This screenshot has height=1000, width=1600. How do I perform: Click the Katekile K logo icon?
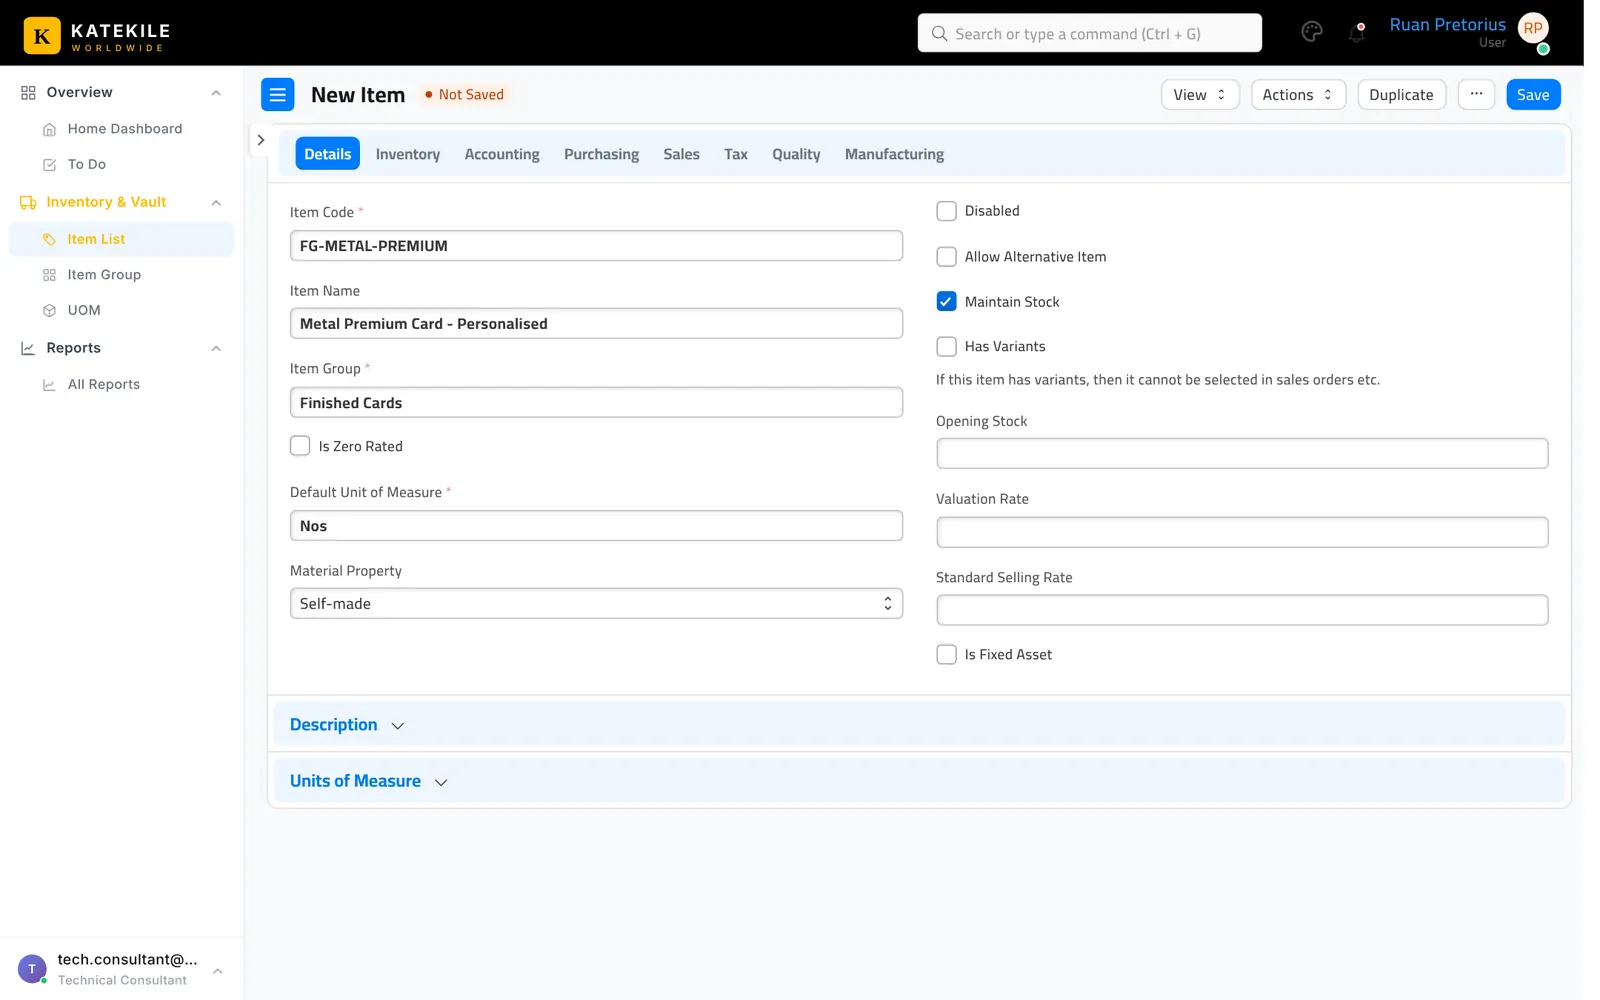click(x=42, y=36)
